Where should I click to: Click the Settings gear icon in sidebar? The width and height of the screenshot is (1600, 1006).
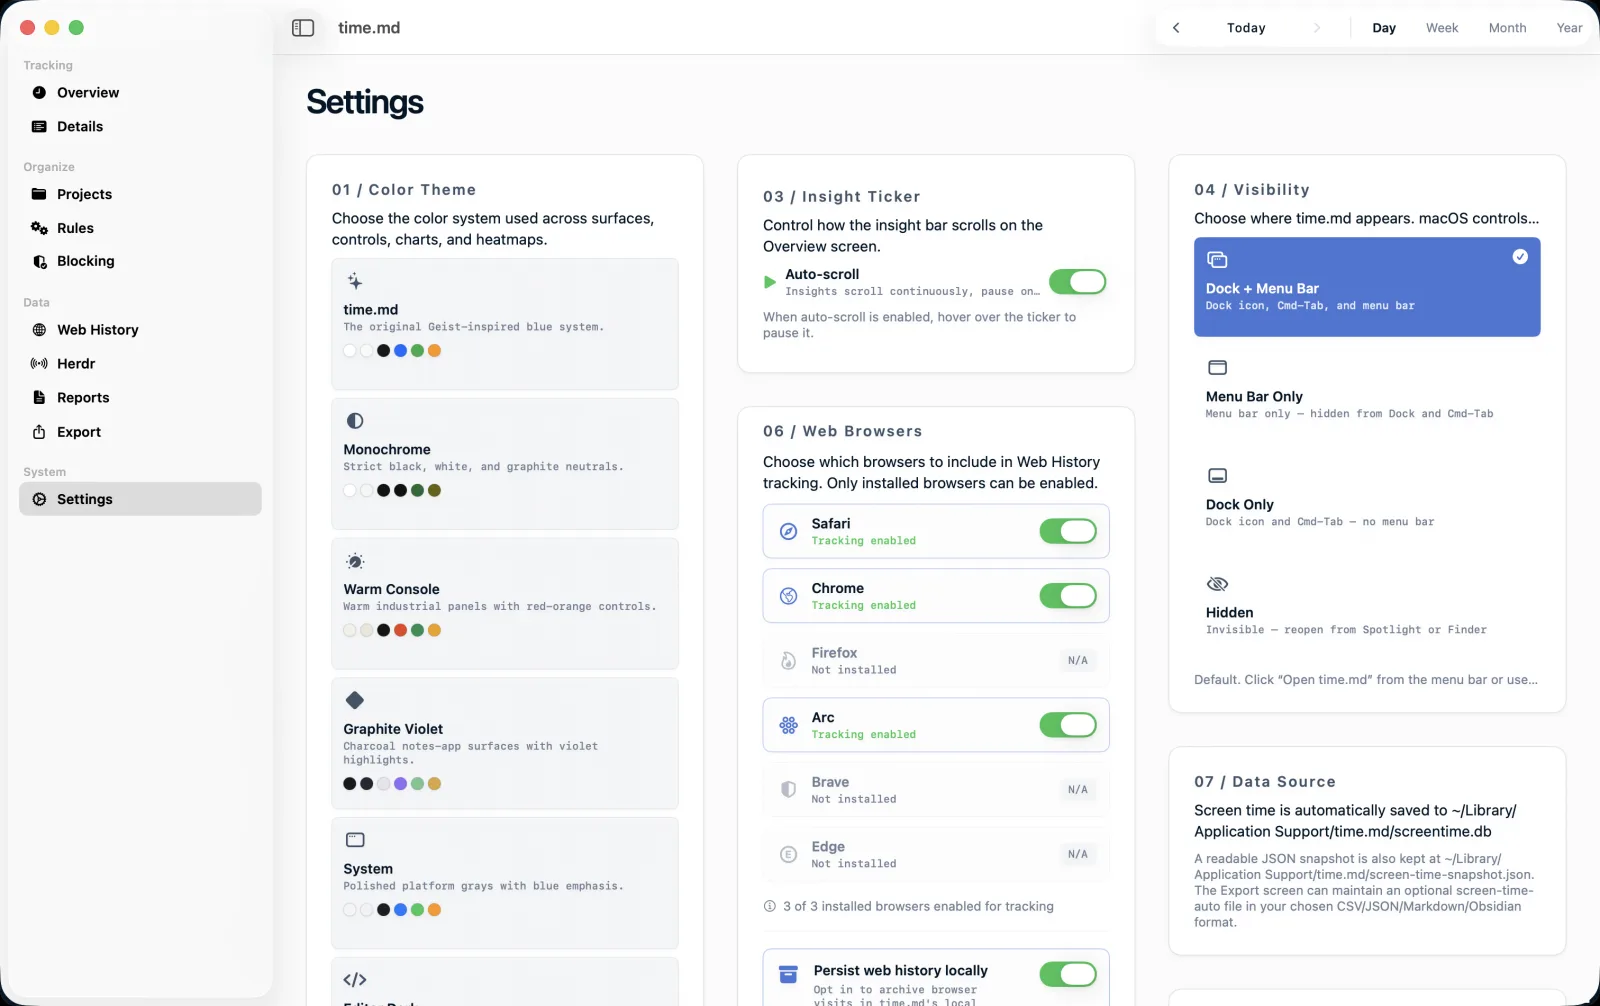[x=39, y=499]
